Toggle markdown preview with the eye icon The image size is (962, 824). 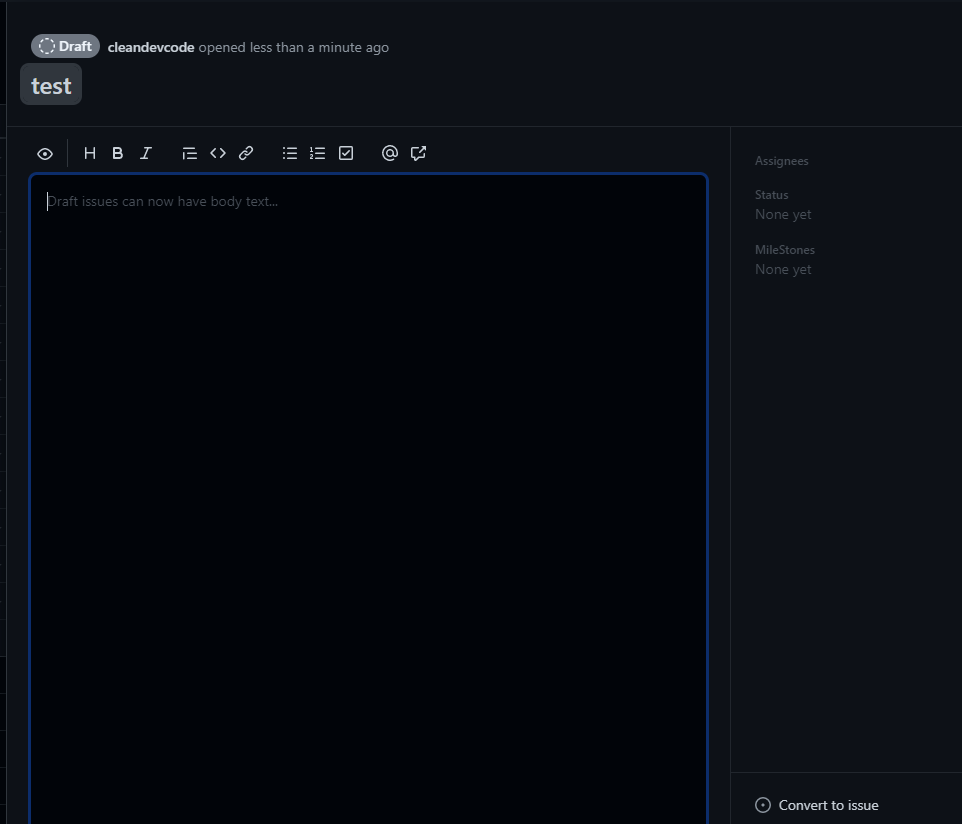pyautogui.click(x=45, y=153)
